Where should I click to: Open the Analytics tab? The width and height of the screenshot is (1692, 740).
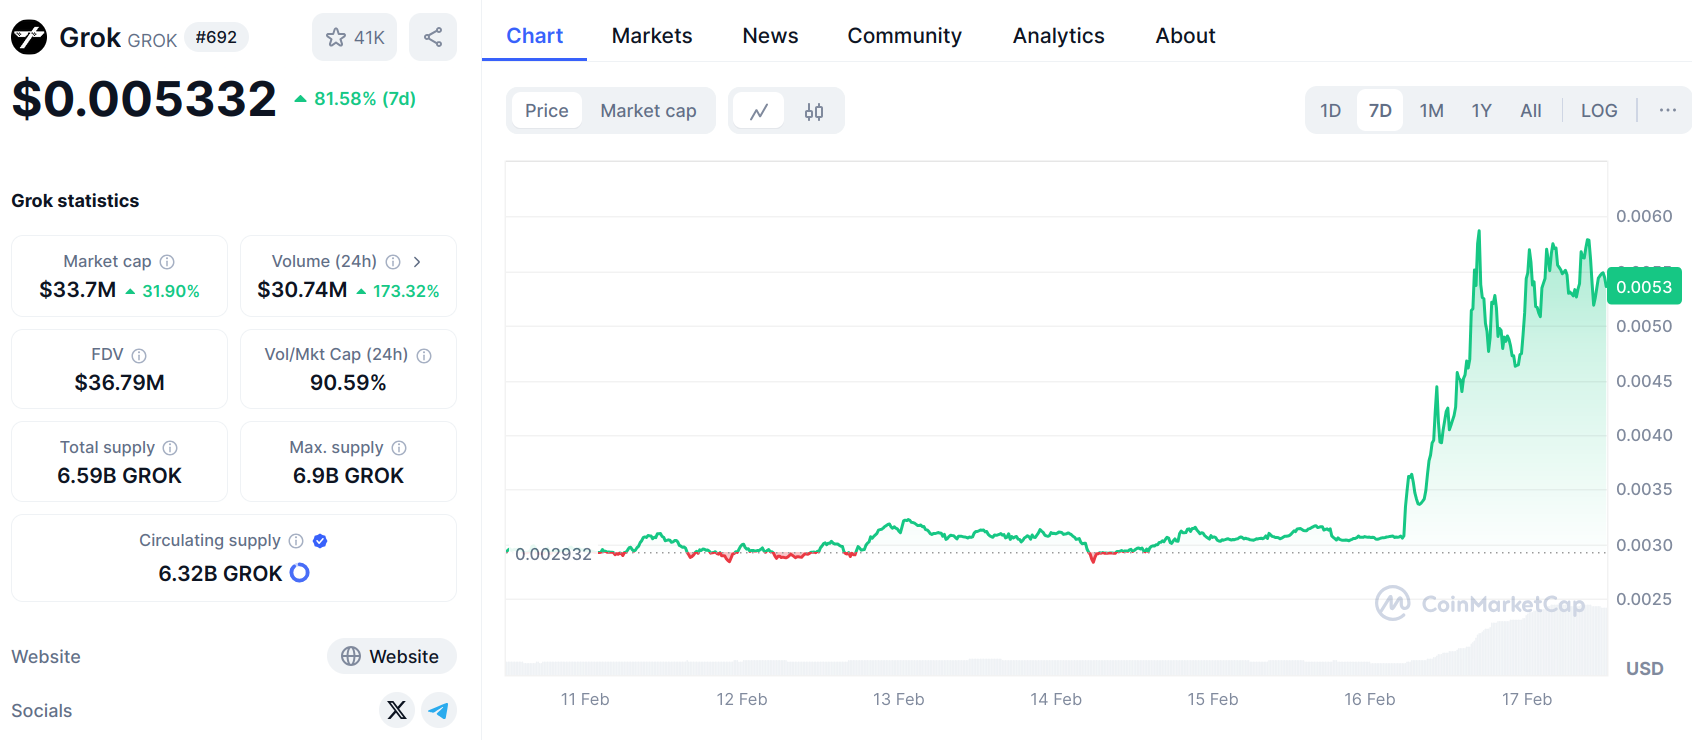[x=1058, y=36]
